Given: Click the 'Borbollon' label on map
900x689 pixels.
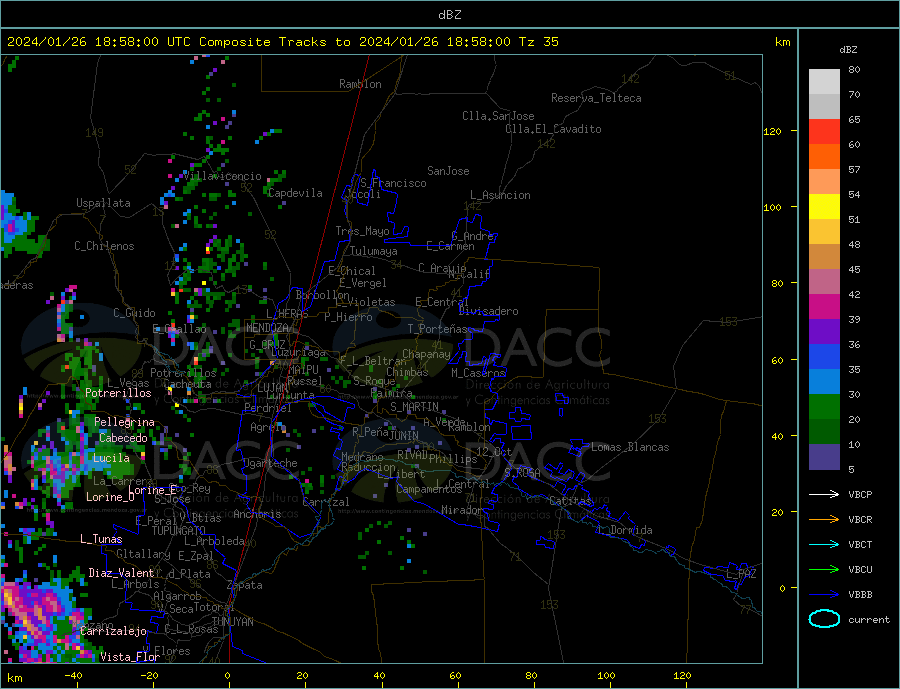Looking at the screenshot, I should [x=323, y=295].
